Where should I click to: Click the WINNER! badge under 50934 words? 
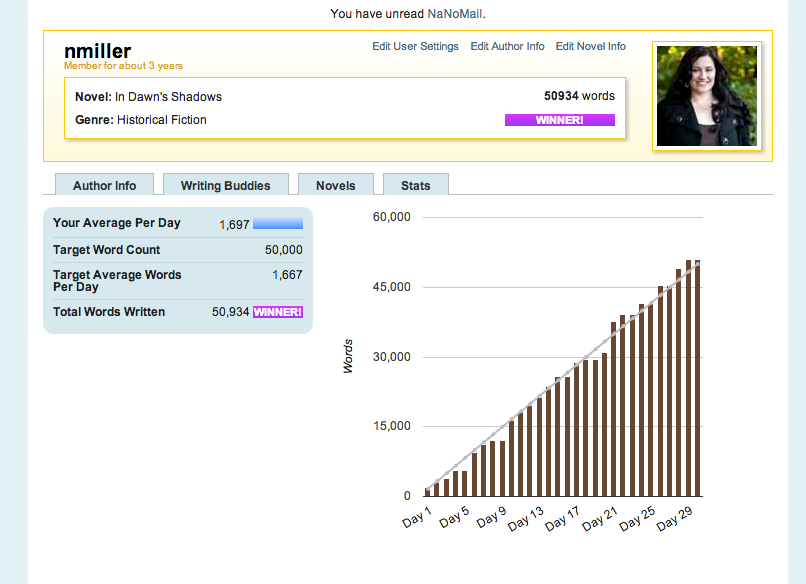560,120
